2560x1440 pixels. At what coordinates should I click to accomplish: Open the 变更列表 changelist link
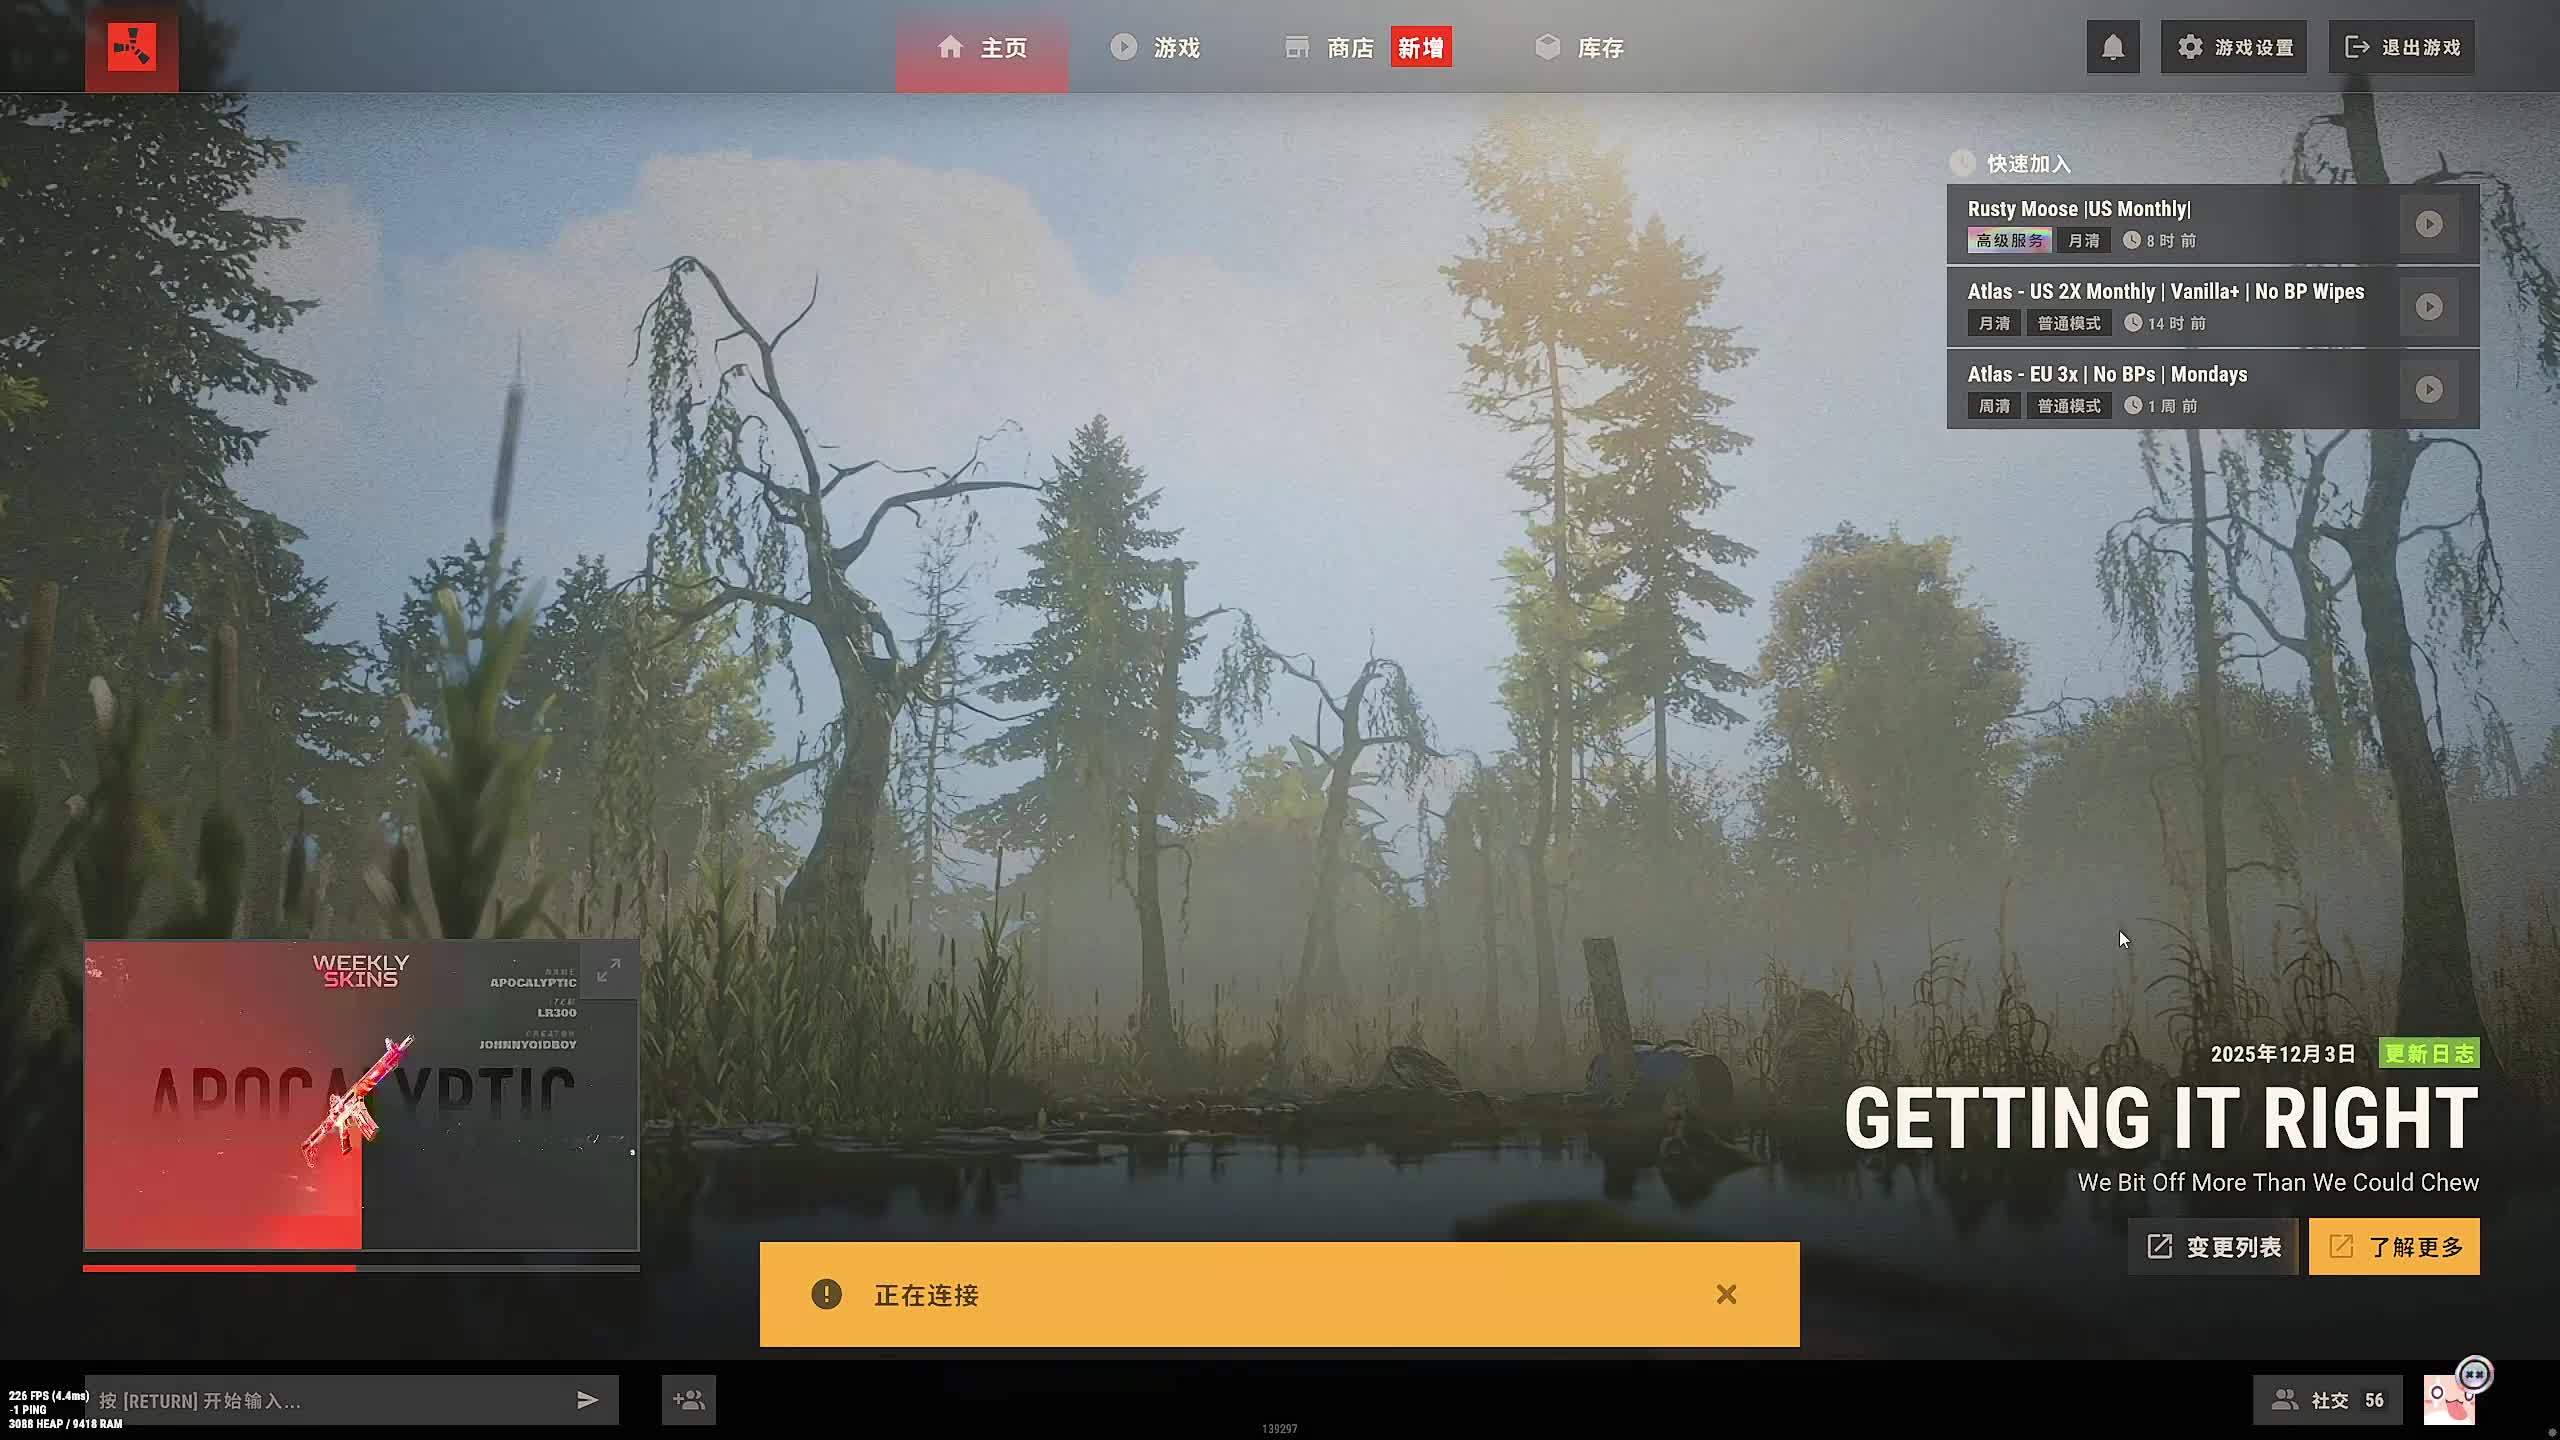tap(2214, 1247)
